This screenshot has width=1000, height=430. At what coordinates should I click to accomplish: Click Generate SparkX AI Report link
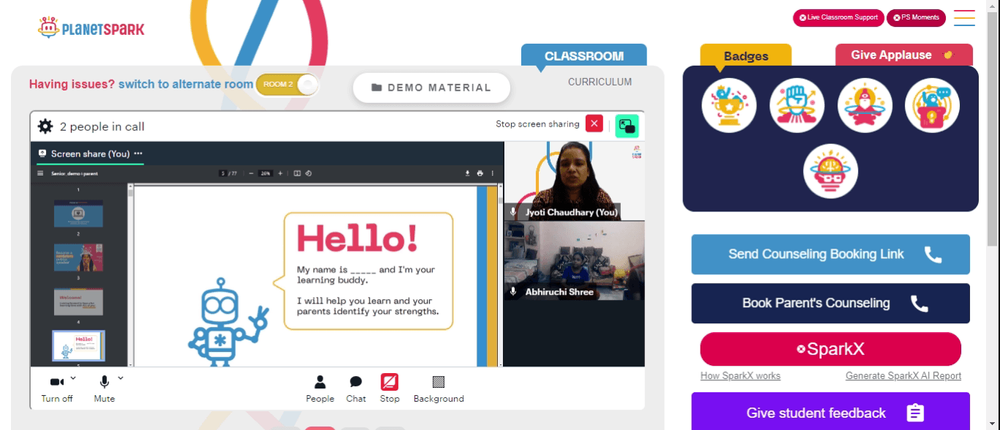coord(903,376)
